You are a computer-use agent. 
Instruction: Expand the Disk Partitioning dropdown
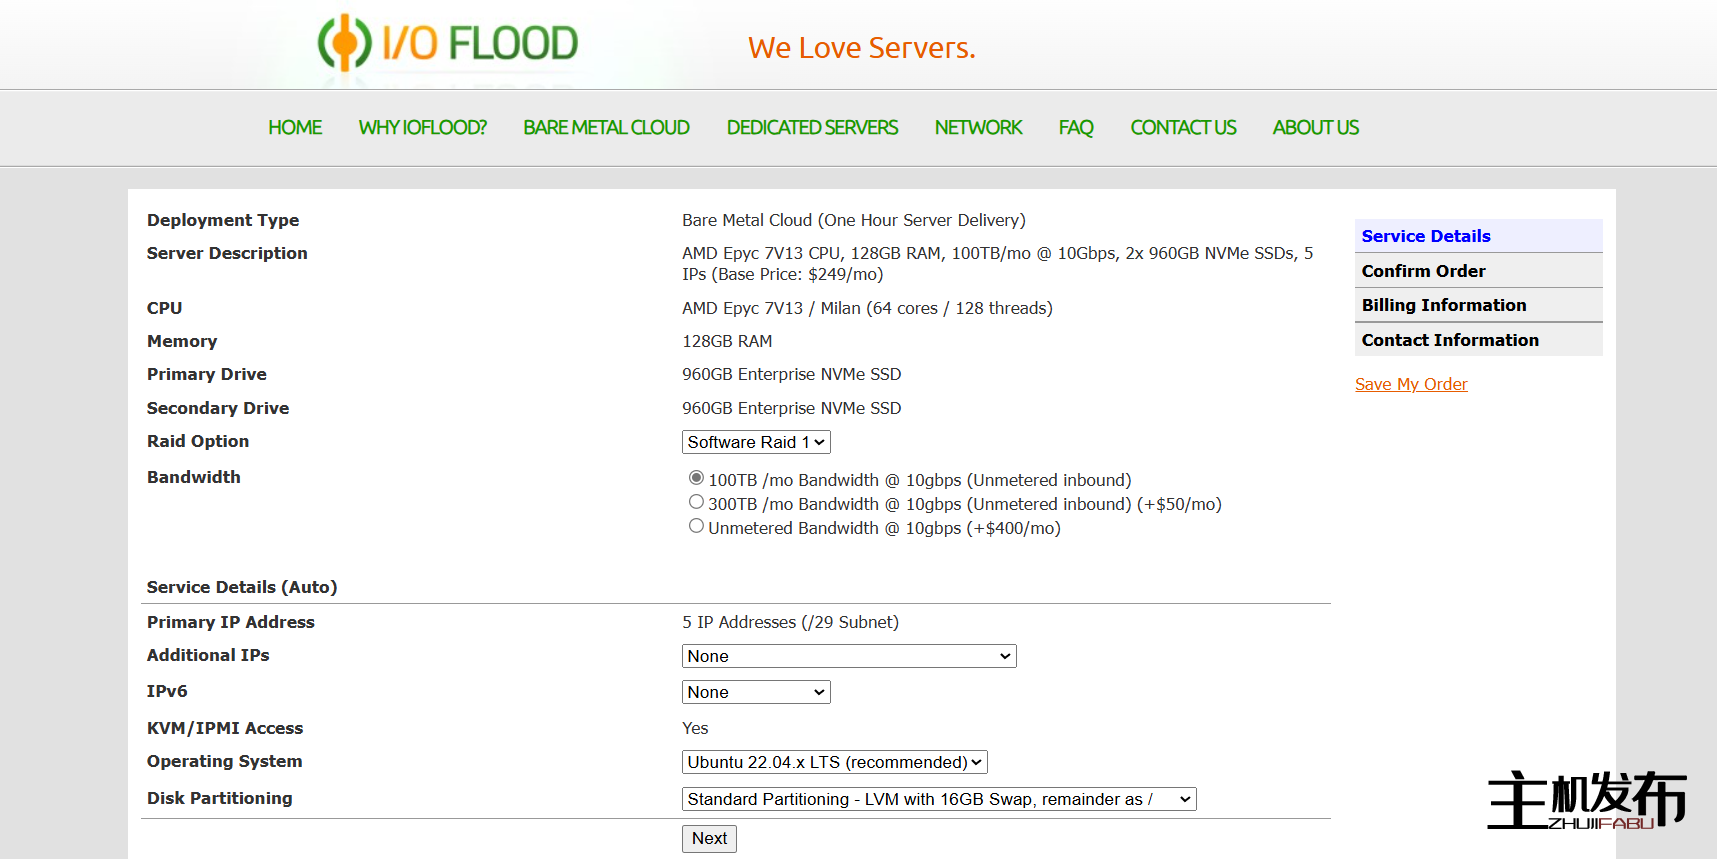(x=939, y=799)
